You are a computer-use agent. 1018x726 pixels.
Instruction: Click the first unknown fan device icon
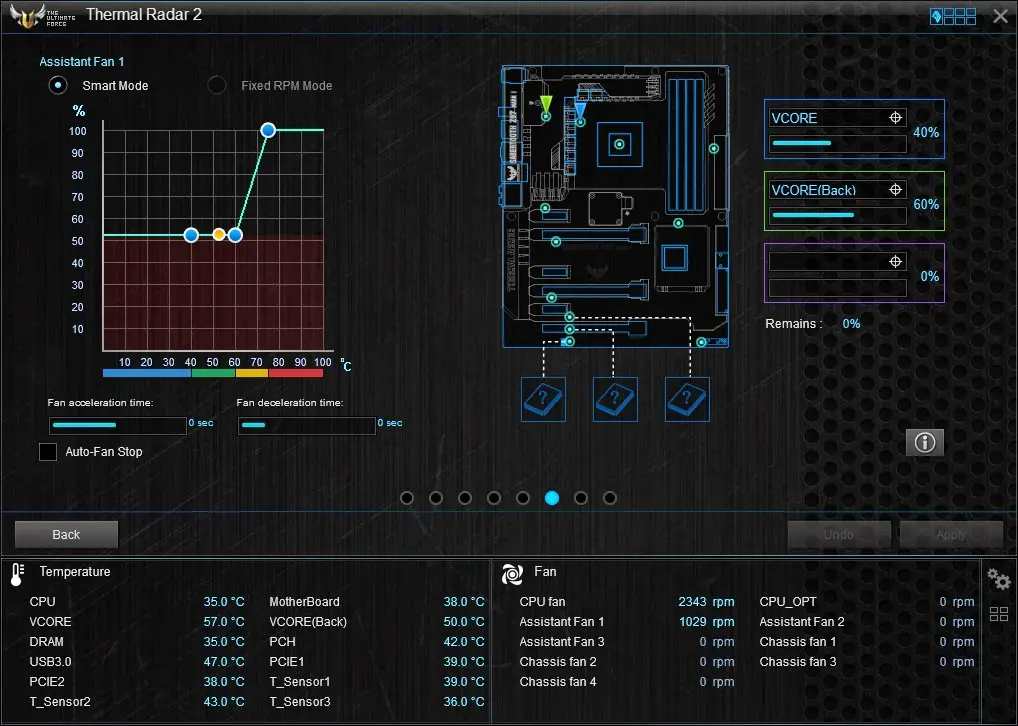point(543,399)
